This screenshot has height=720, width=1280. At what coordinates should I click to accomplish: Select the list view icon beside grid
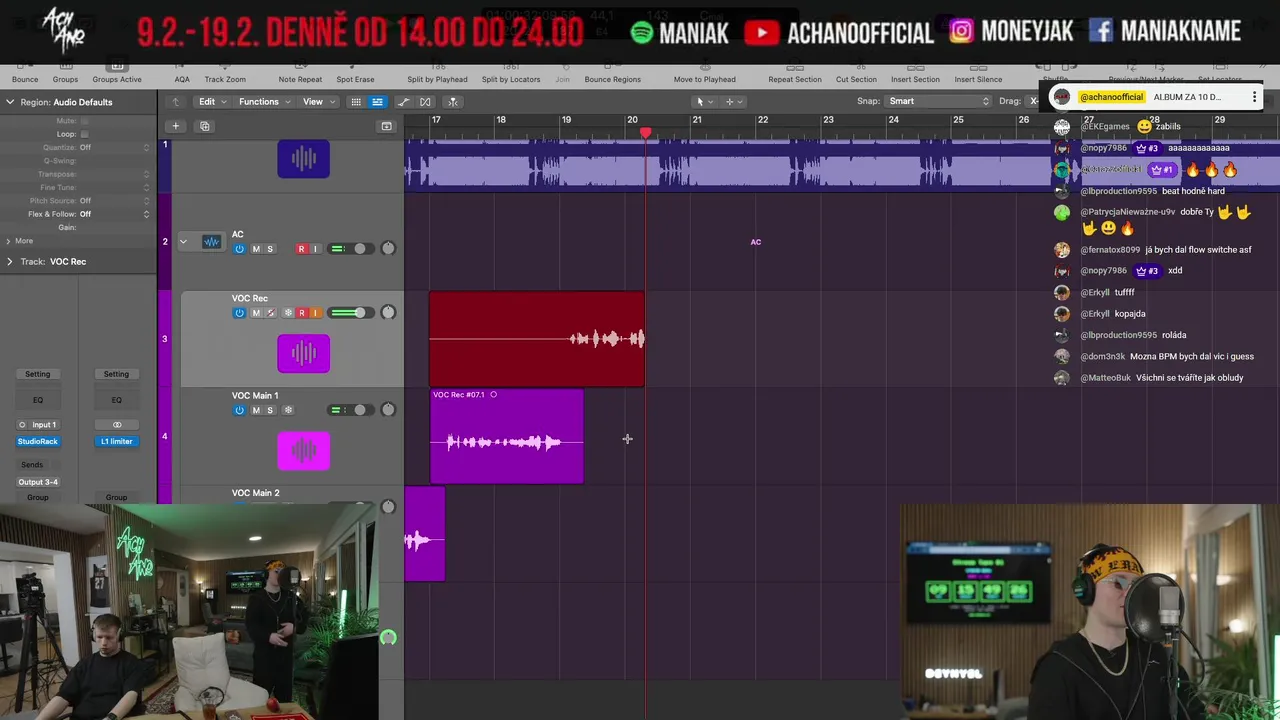pos(377,102)
